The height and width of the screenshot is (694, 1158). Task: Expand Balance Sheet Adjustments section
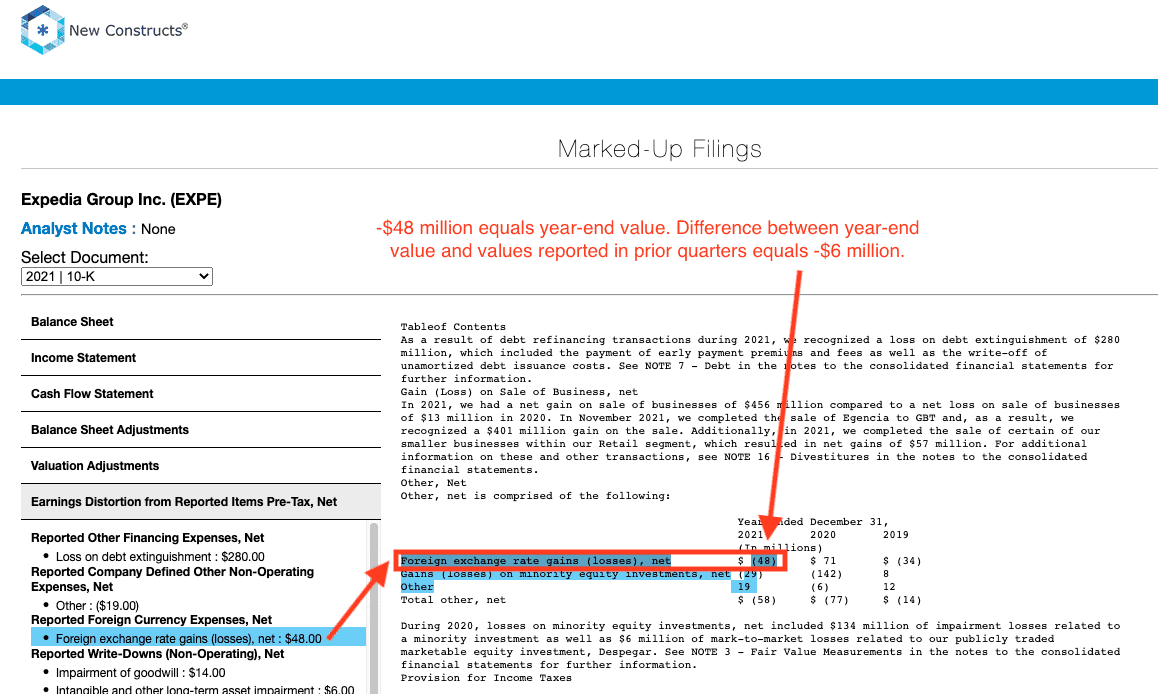(109, 430)
